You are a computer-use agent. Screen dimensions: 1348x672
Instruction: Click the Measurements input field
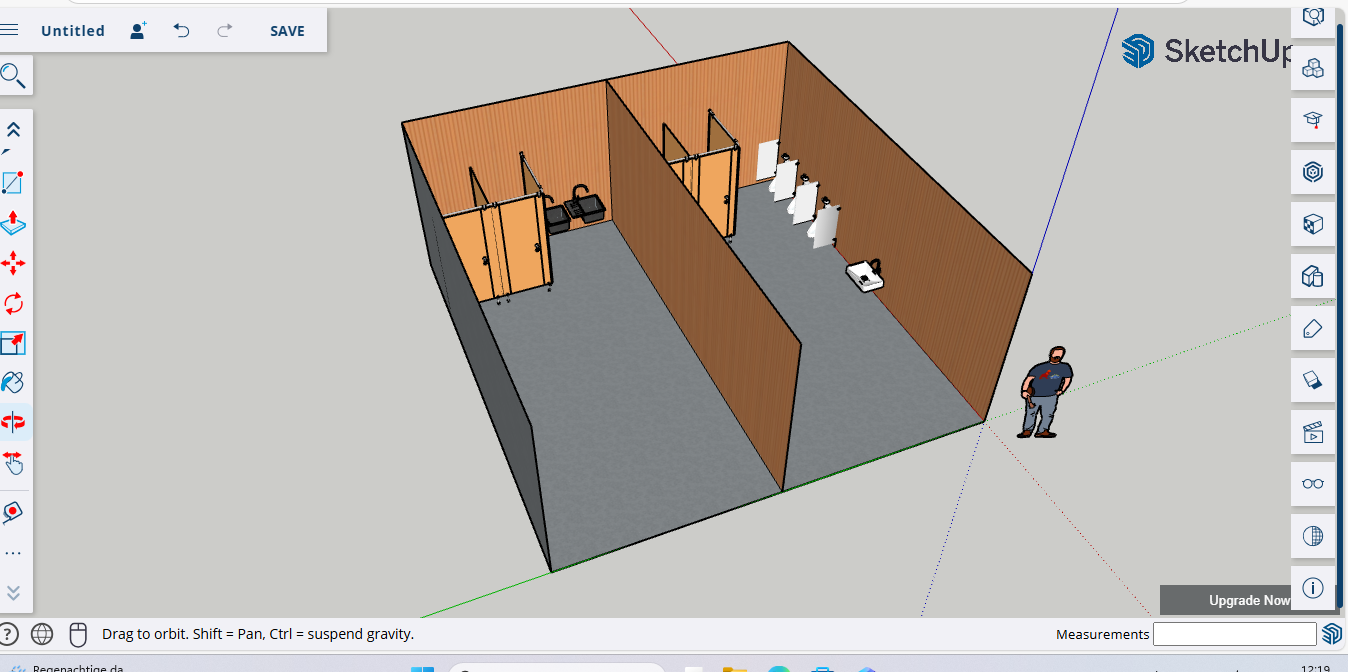click(x=1234, y=634)
